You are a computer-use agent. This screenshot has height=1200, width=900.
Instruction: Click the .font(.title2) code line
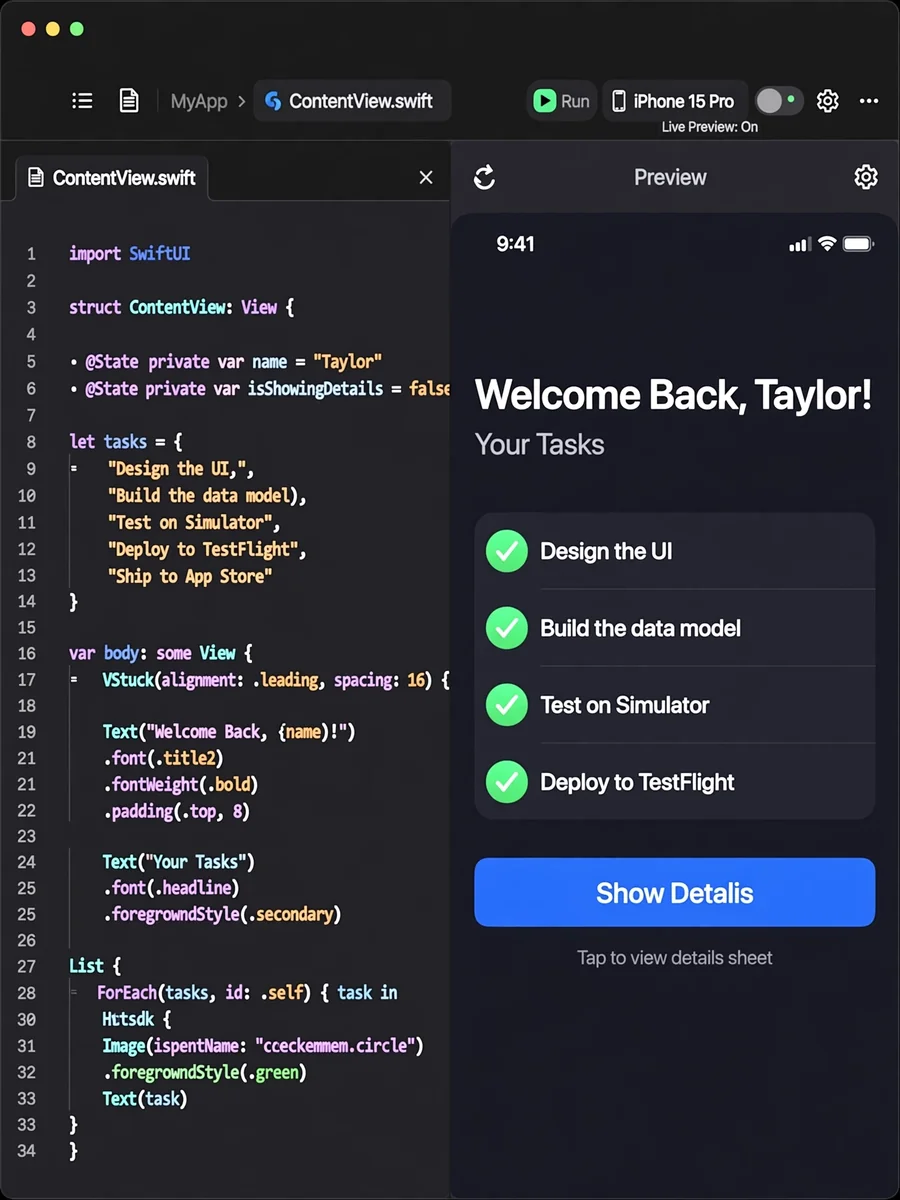(163, 758)
